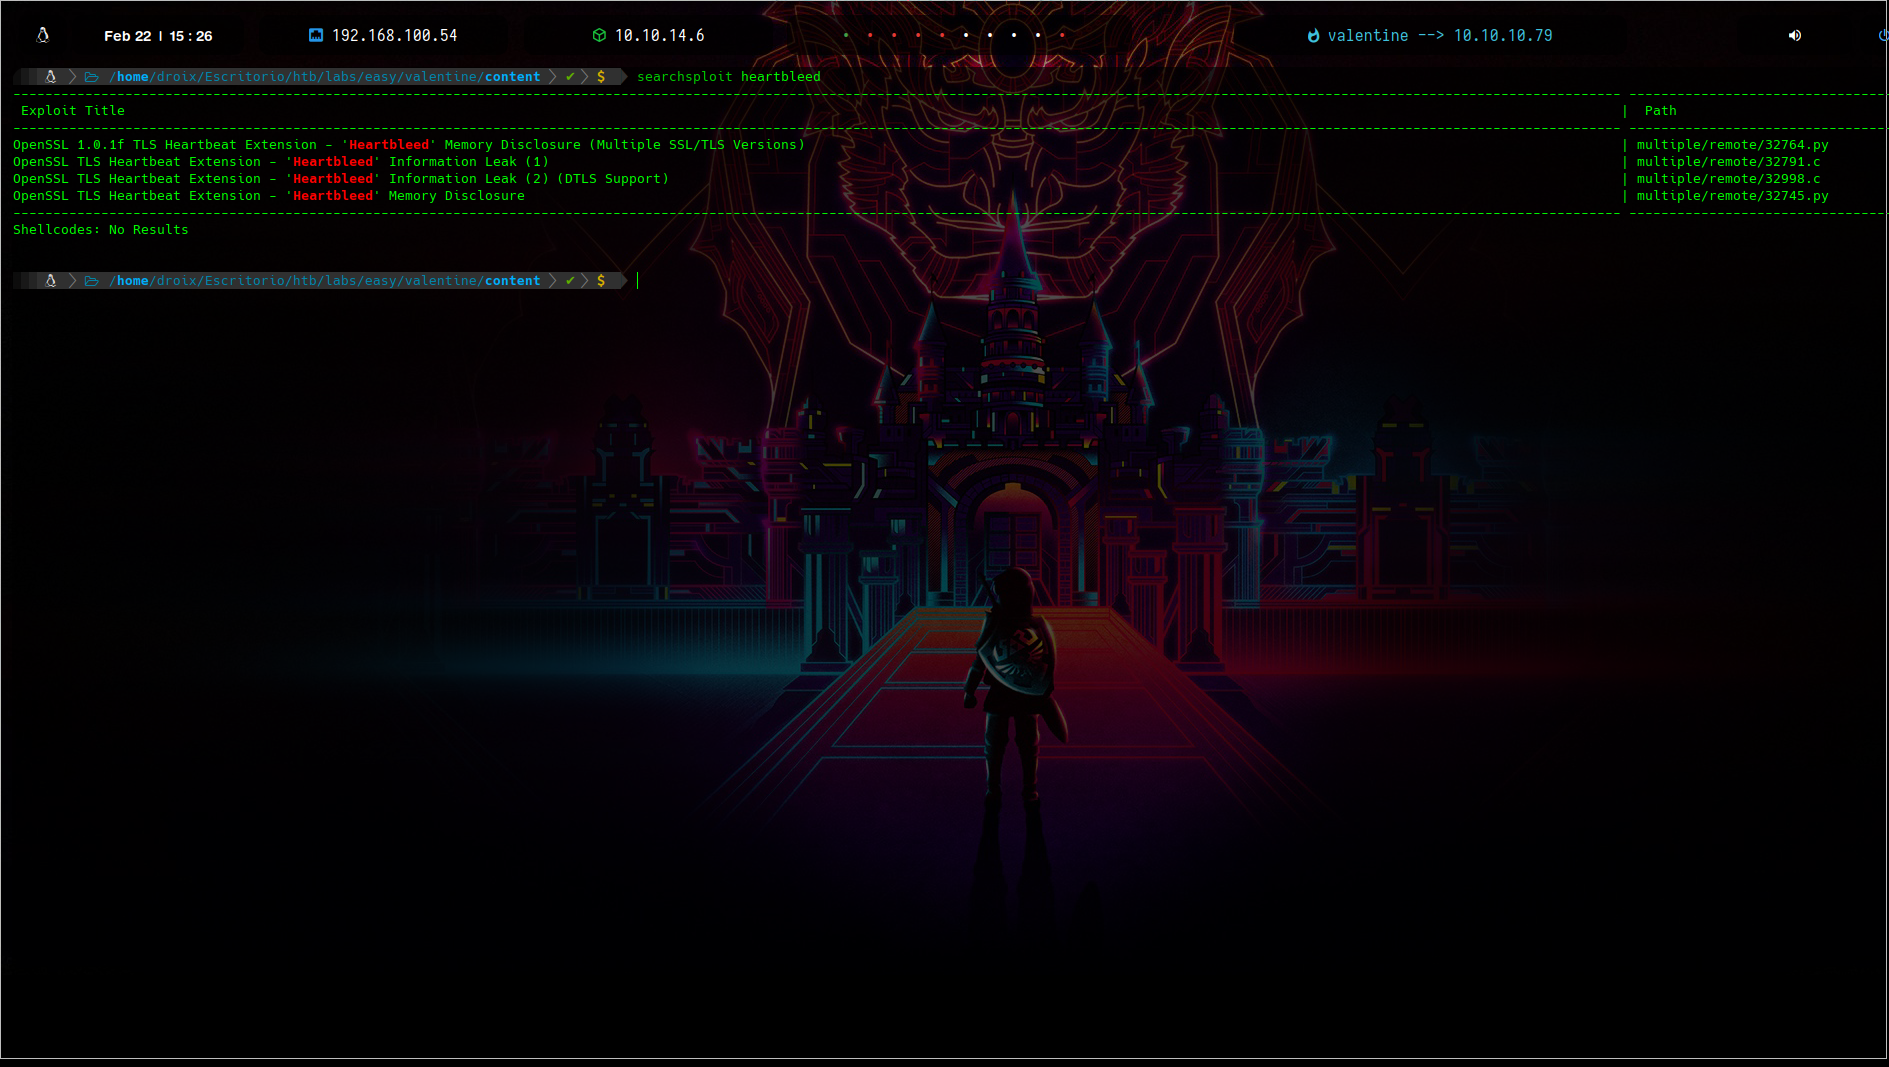Click the valentine target 10.10.10.79 label

click(x=1439, y=36)
